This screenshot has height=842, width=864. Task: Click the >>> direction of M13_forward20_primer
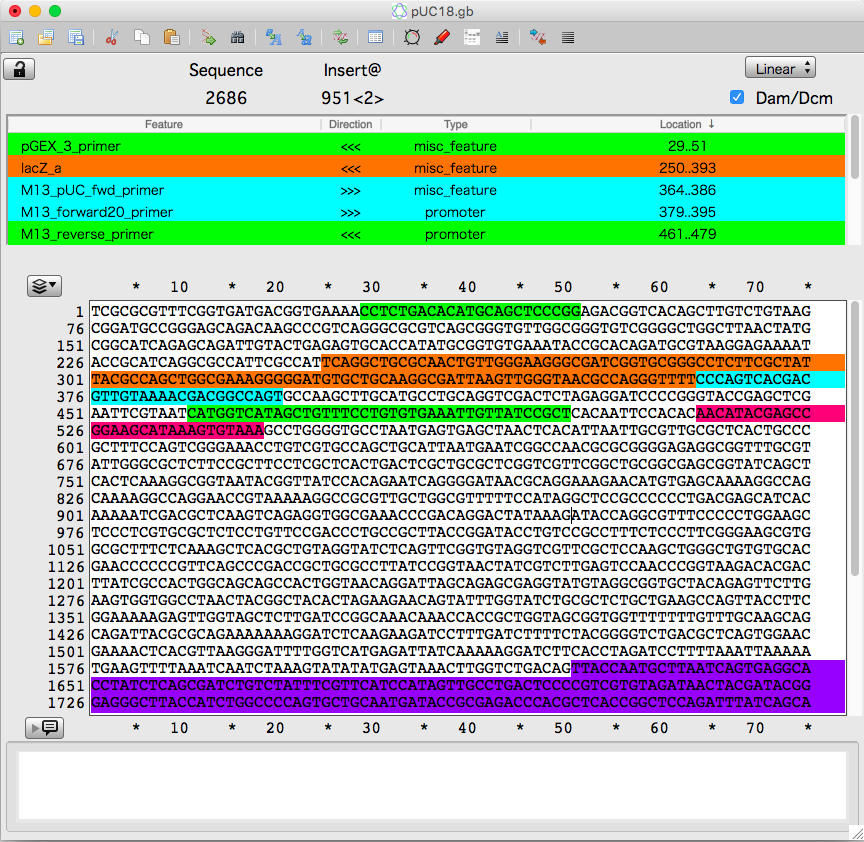click(x=350, y=213)
